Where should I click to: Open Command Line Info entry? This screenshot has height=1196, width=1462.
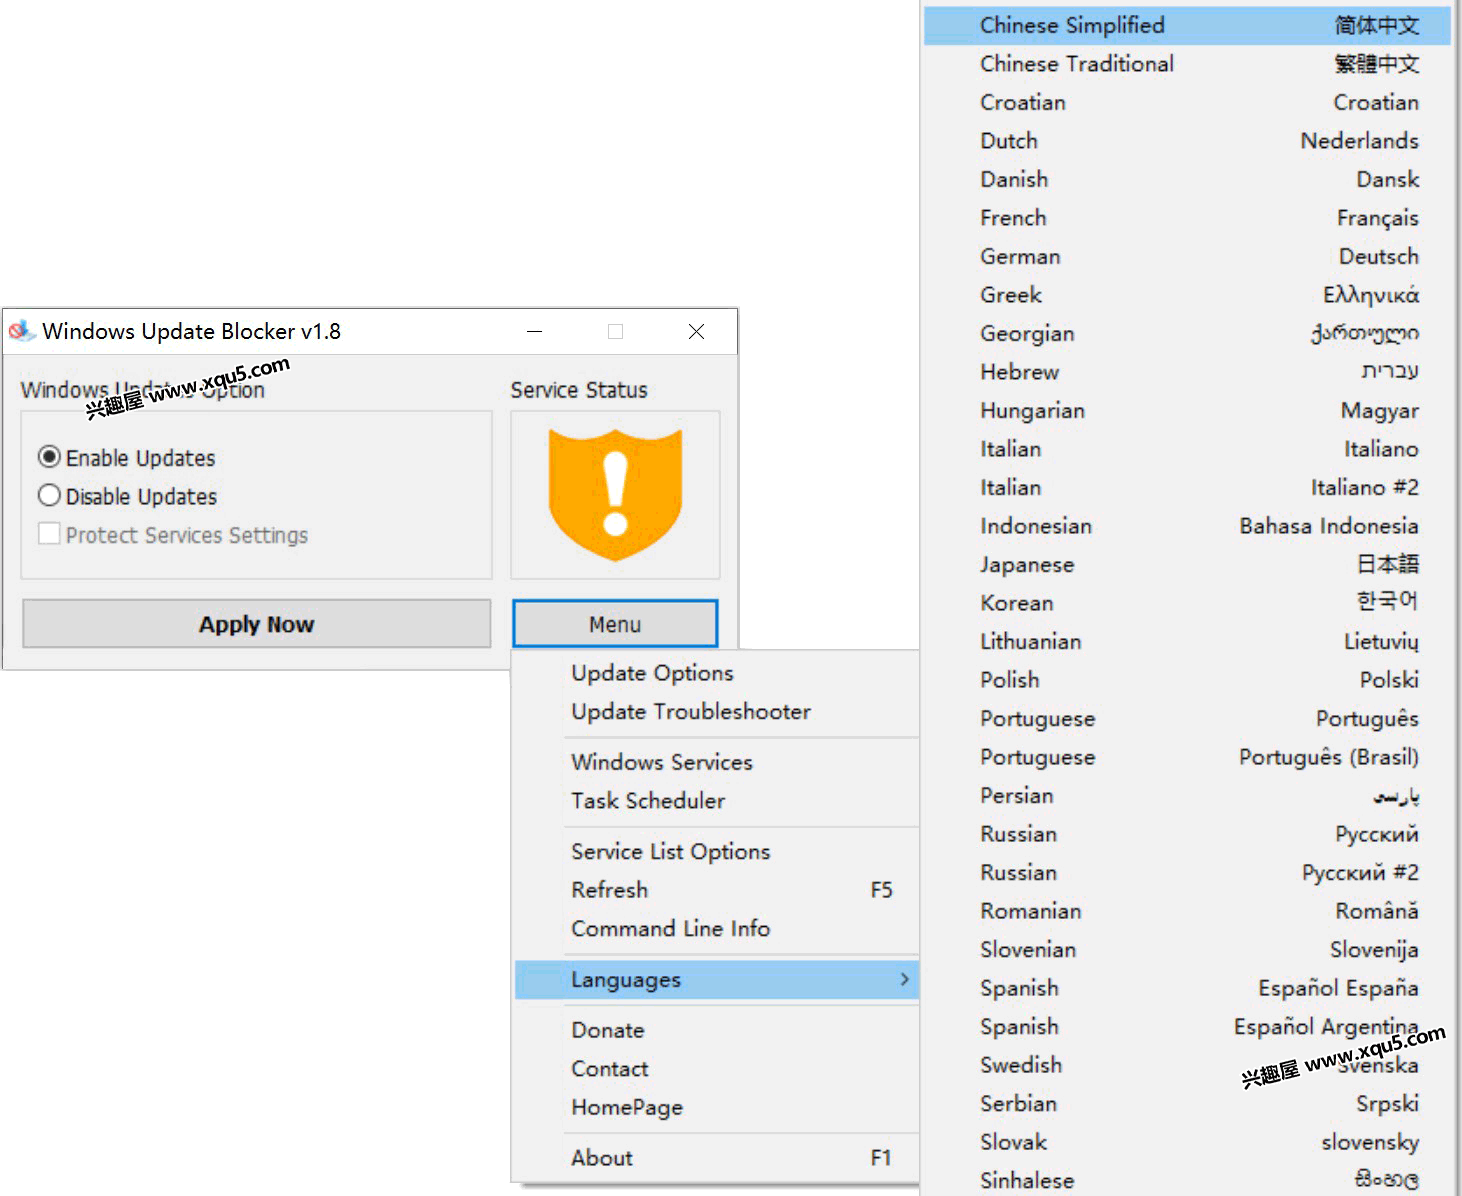(x=716, y=929)
